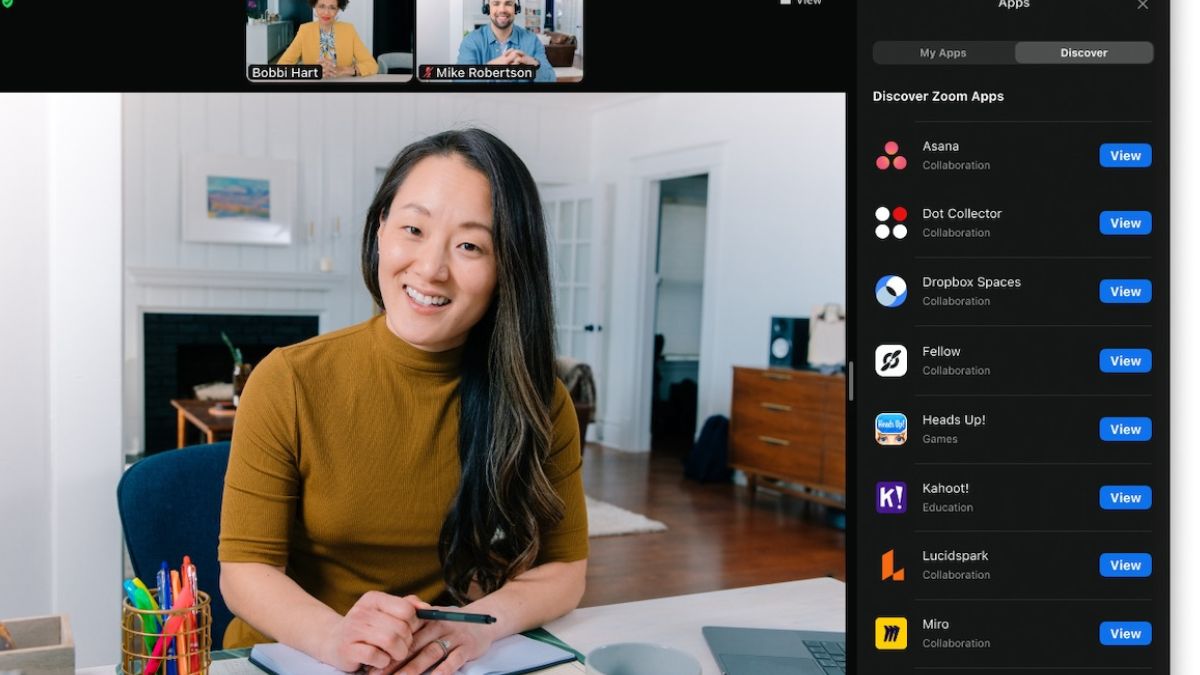
Task: View the Lucidspark app details
Action: (x=1125, y=565)
